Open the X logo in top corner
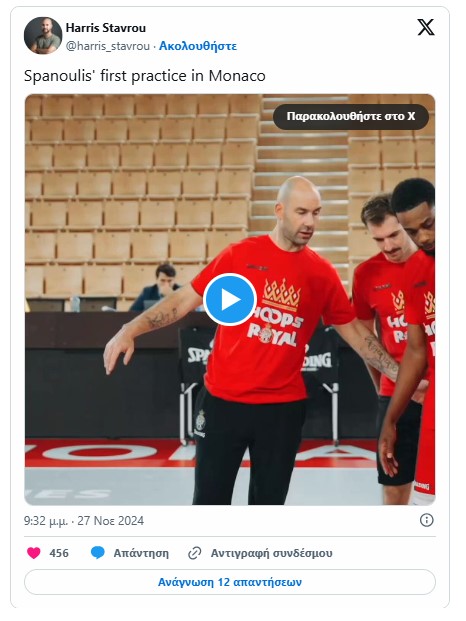 click(x=426, y=27)
